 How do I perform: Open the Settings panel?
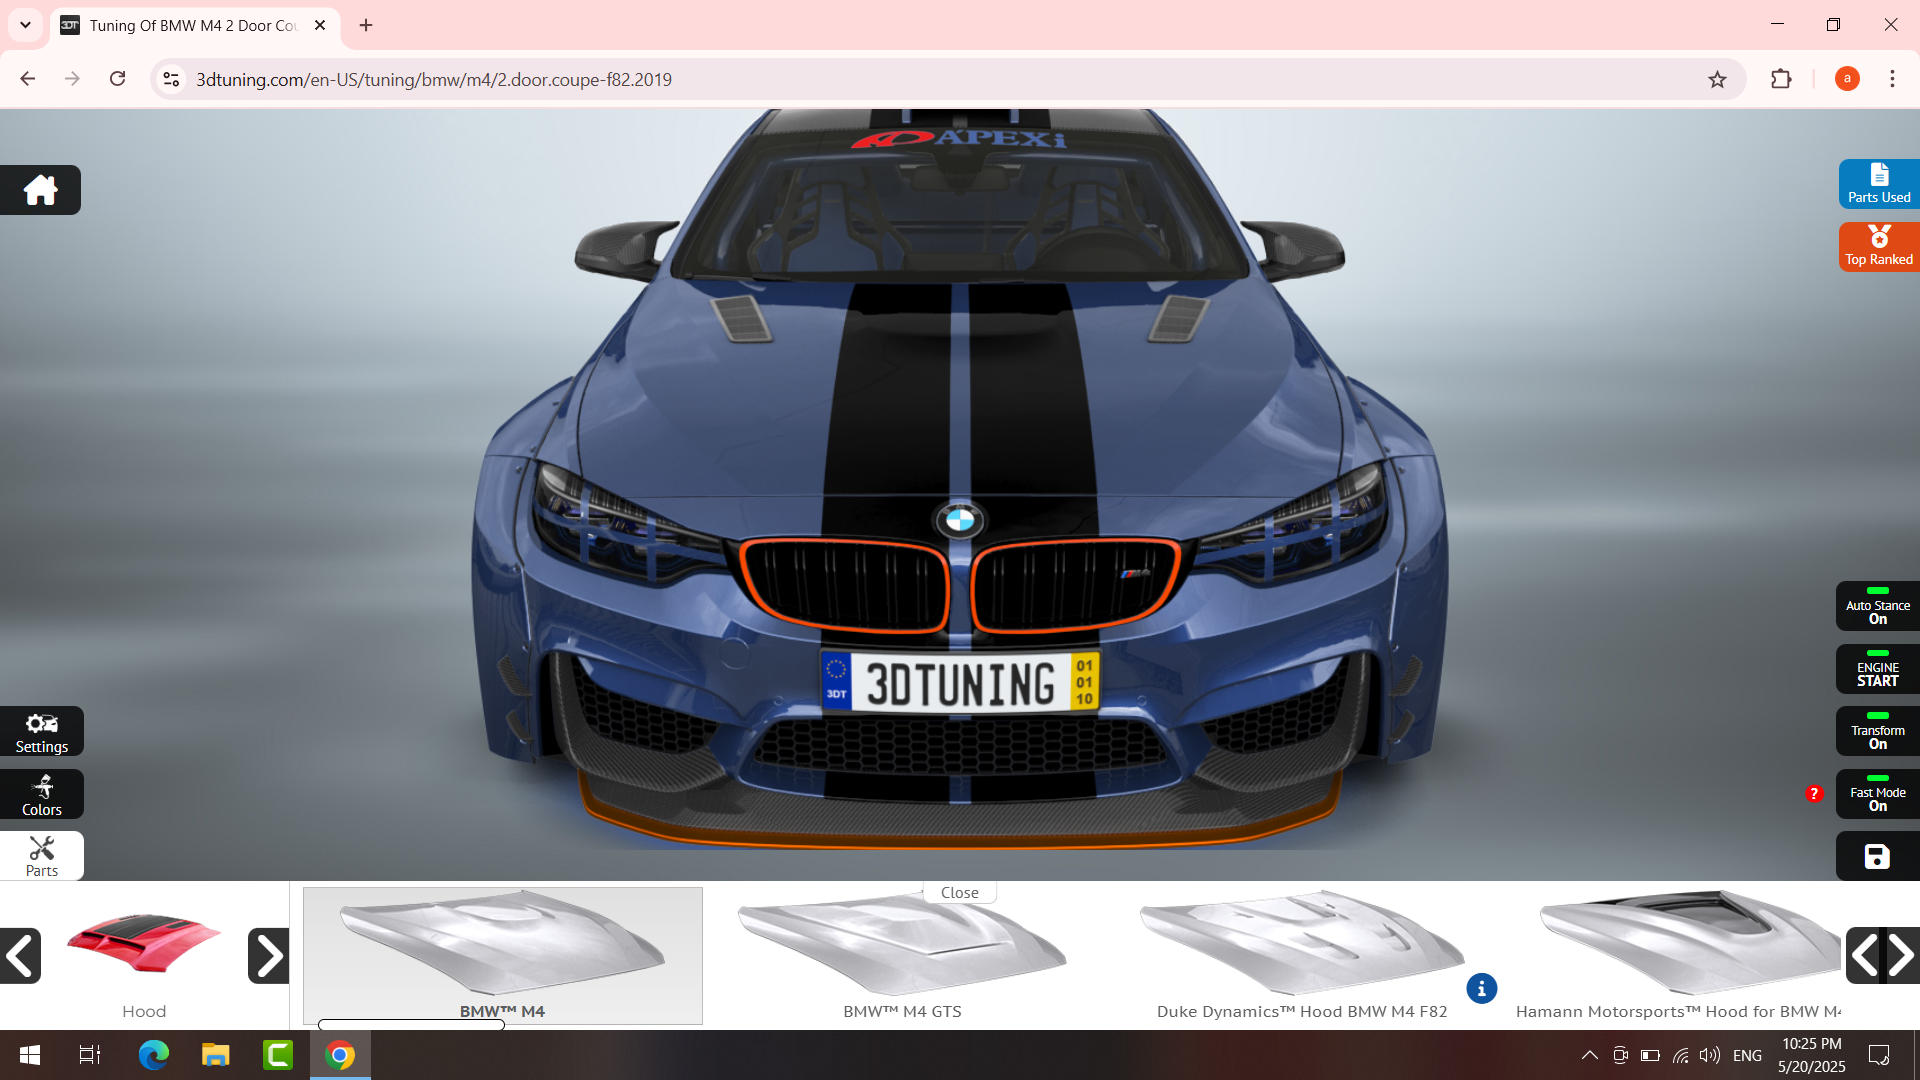pyautogui.click(x=42, y=732)
